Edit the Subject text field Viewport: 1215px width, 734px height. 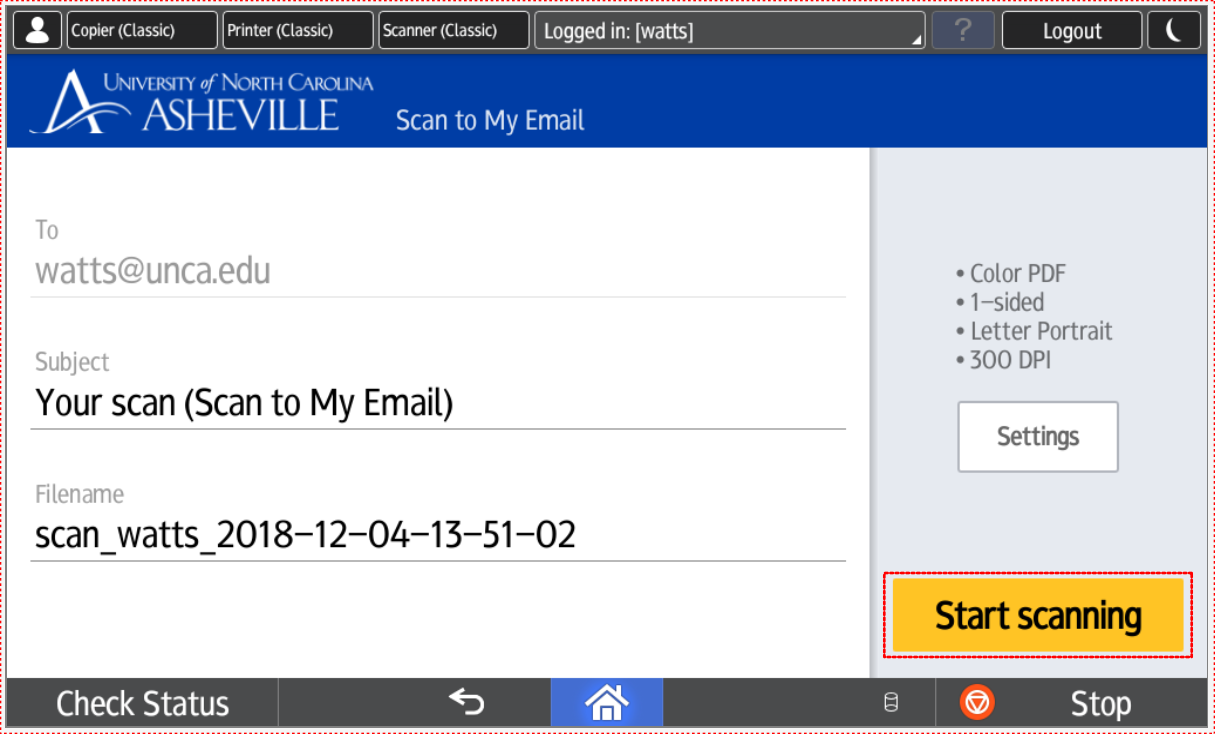438,403
